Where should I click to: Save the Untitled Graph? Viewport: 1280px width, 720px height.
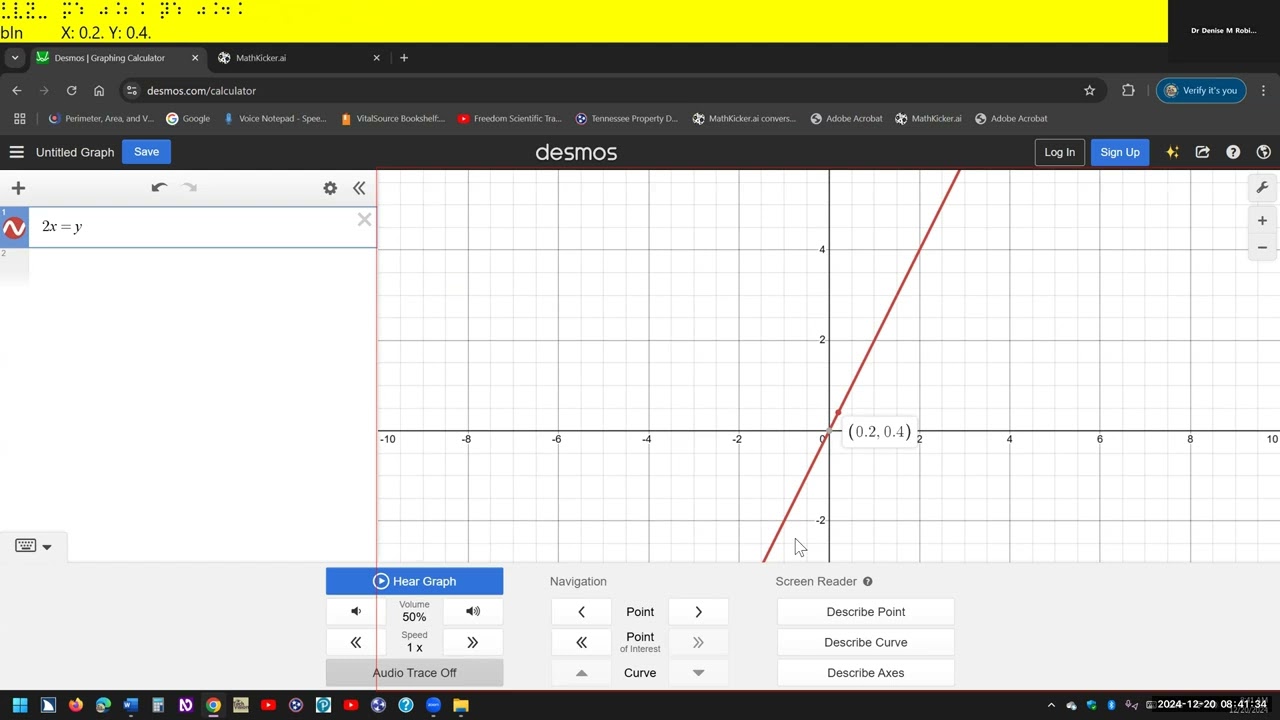pos(146,152)
